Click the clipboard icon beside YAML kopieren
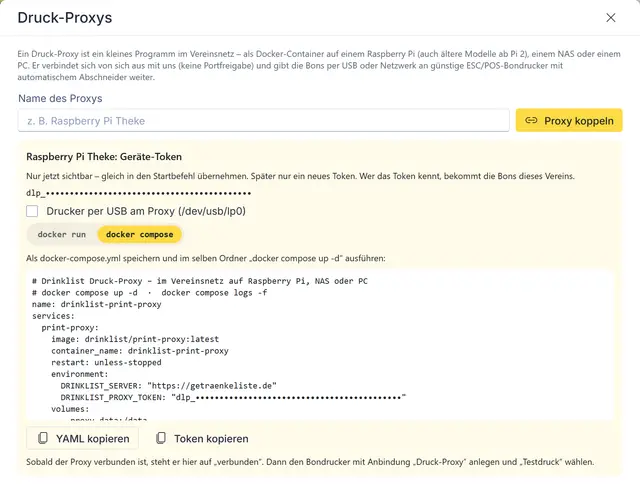Viewport: 640px width, 489px height. click(x=42, y=438)
